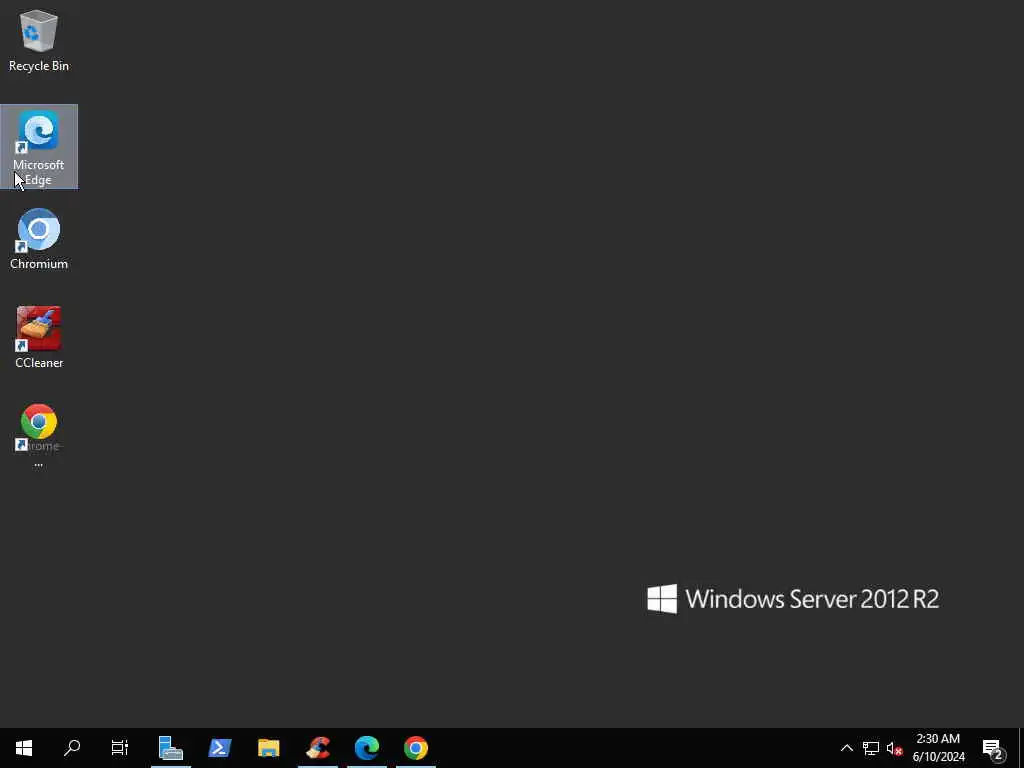Switch to CCleaner in the taskbar
This screenshot has width=1024, height=768.
[x=318, y=748]
